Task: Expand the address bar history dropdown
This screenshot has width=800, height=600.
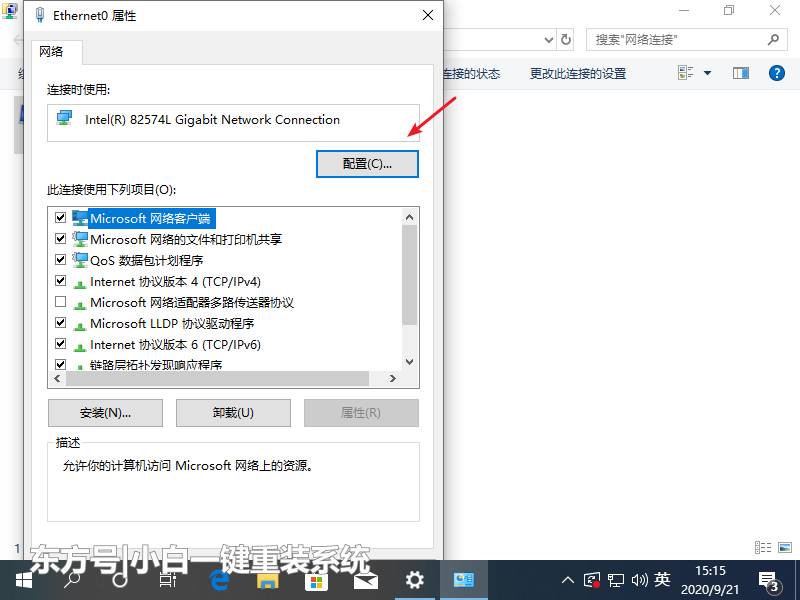Action: pos(548,39)
